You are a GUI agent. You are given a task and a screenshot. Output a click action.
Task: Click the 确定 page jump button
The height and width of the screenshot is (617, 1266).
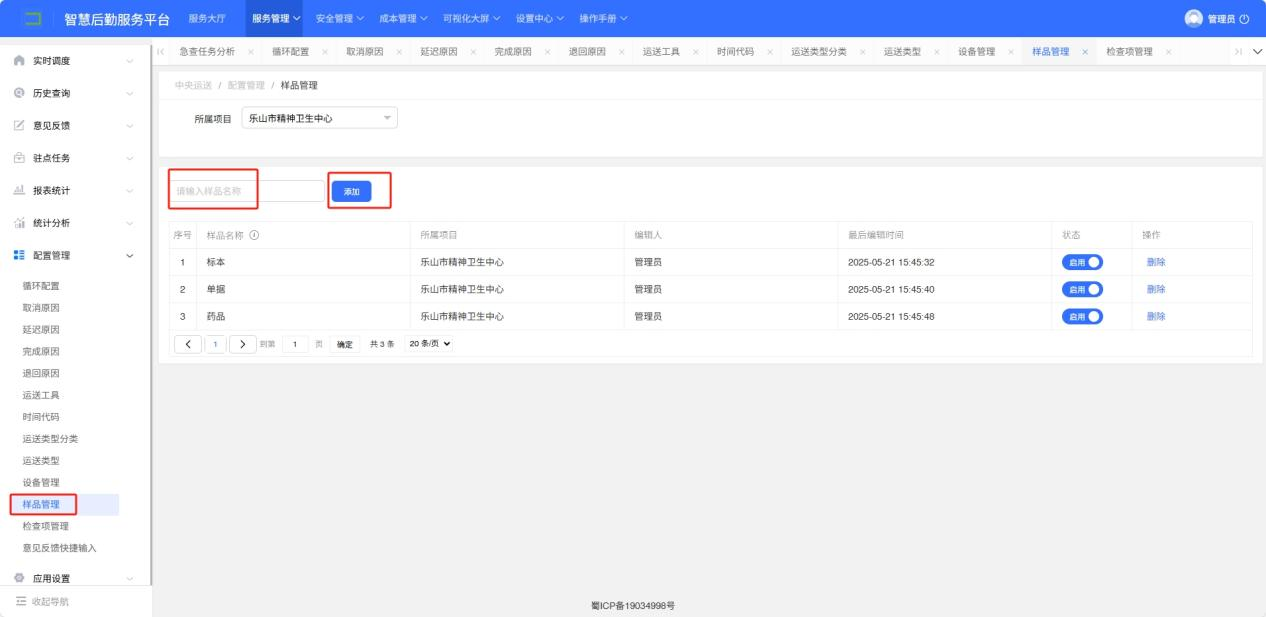(344, 344)
